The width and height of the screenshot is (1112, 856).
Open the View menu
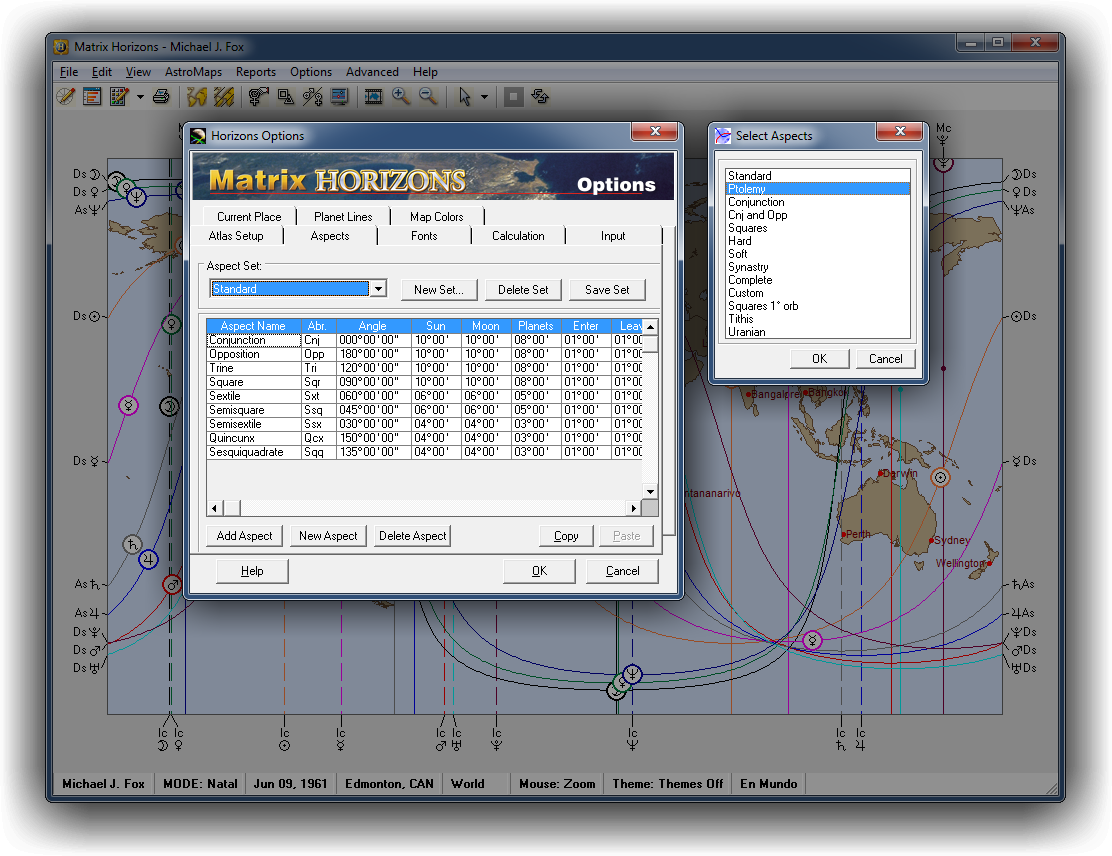pyautogui.click(x=138, y=72)
